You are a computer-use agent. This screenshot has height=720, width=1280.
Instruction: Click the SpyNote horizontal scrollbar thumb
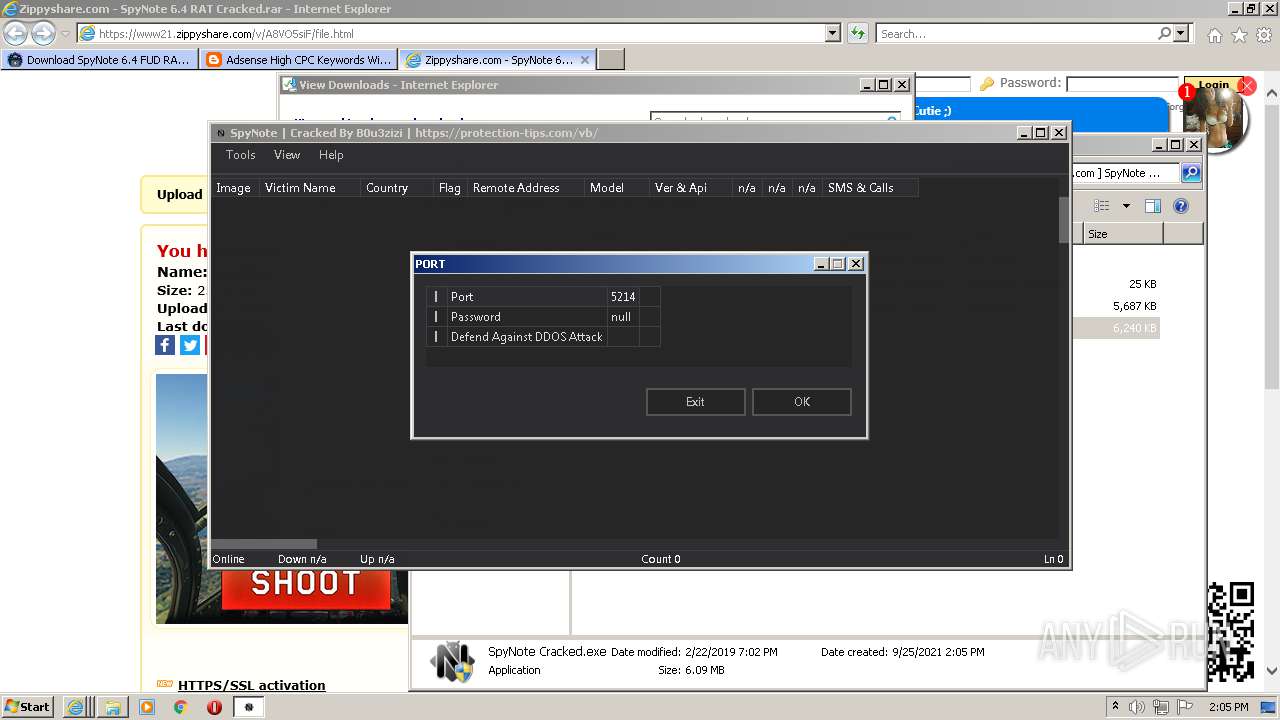pos(264,545)
